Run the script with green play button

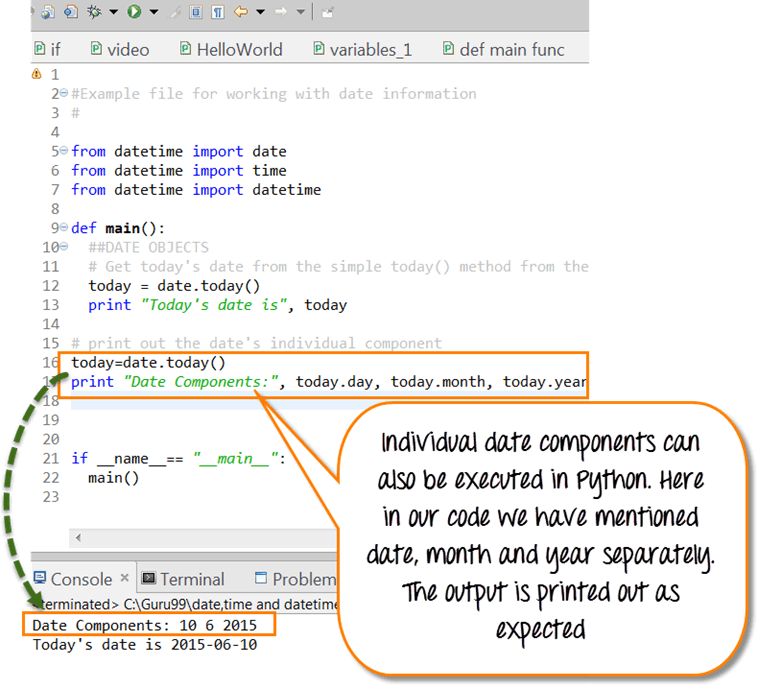(134, 11)
